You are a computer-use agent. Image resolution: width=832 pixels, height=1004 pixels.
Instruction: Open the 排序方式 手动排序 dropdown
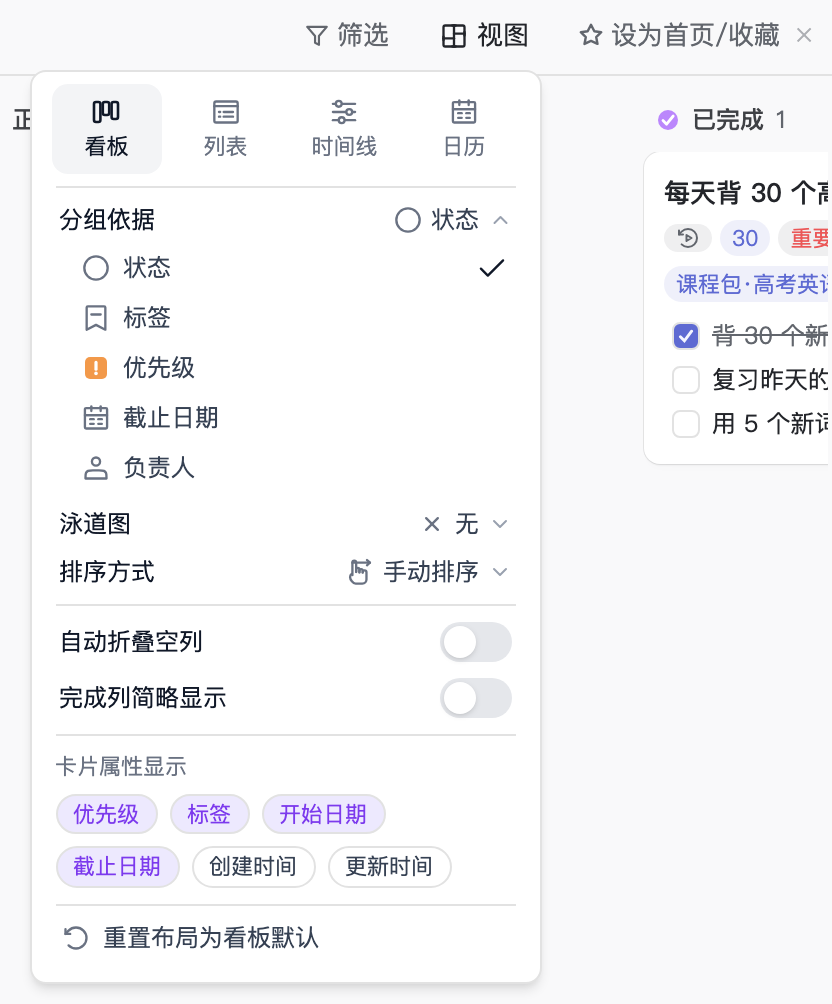[x=429, y=572]
